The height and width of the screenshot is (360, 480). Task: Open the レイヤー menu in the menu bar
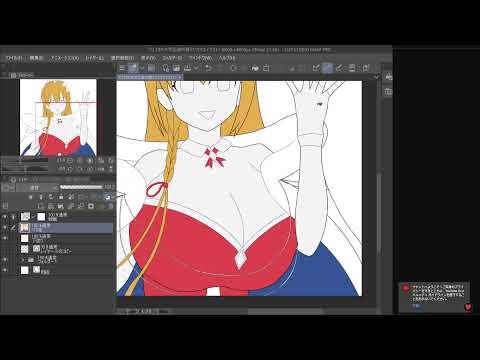click(95, 58)
